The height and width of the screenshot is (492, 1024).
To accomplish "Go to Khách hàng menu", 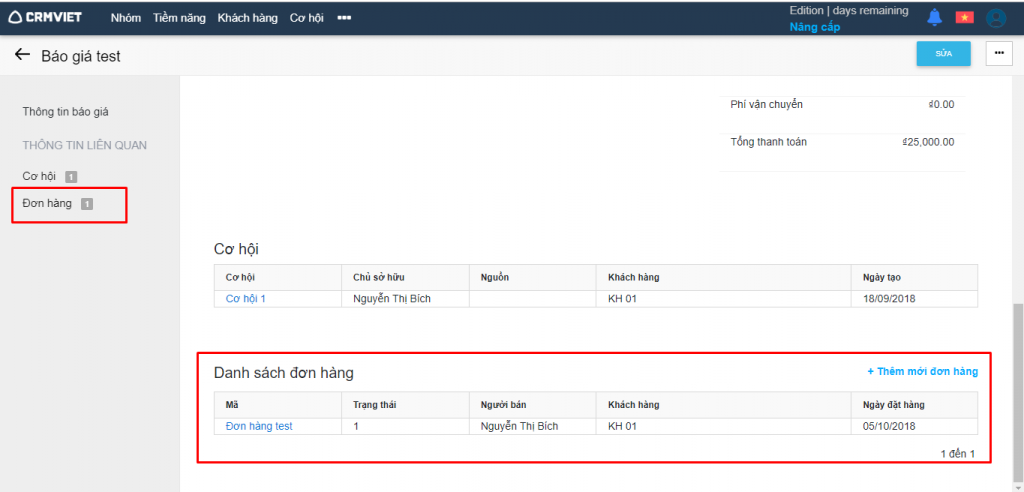I will pyautogui.click(x=247, y=18).
